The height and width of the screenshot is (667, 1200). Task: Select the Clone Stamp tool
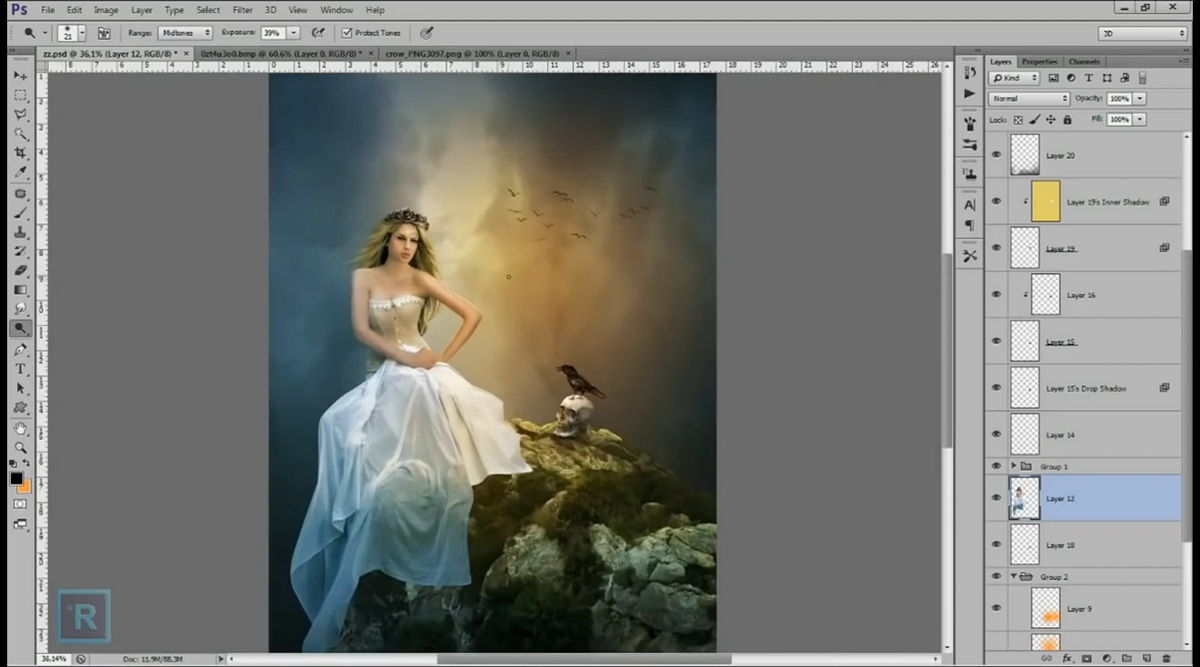tap(20, 231)
